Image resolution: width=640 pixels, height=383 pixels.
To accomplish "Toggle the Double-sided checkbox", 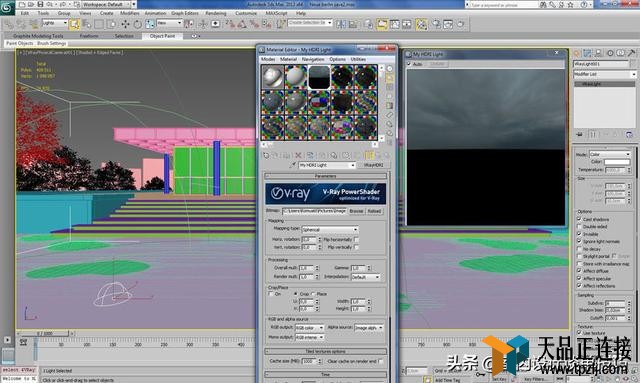I will point(579,226).
